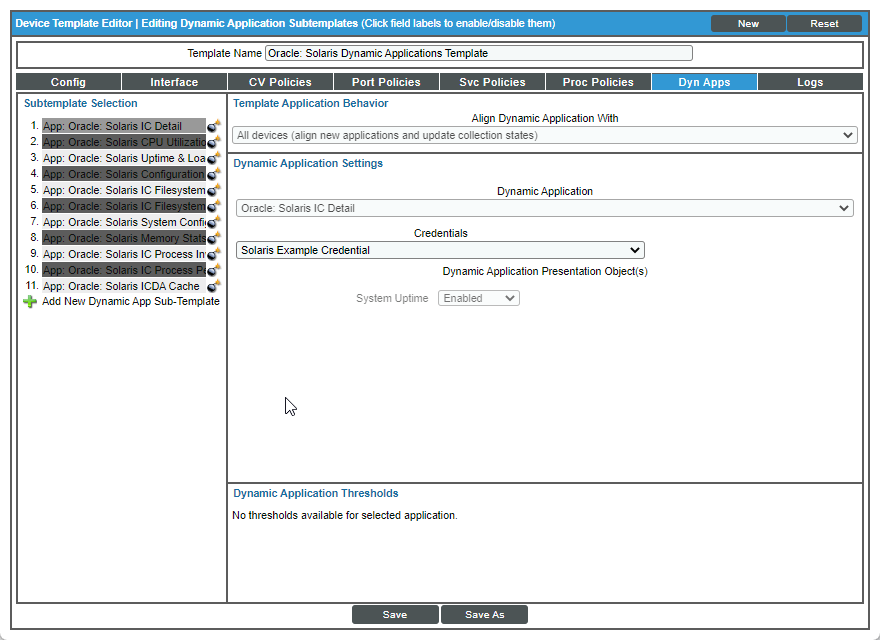Select subtemplate App: Oracle: Solaris System Config
880x640 pixels.
(124, 222)
